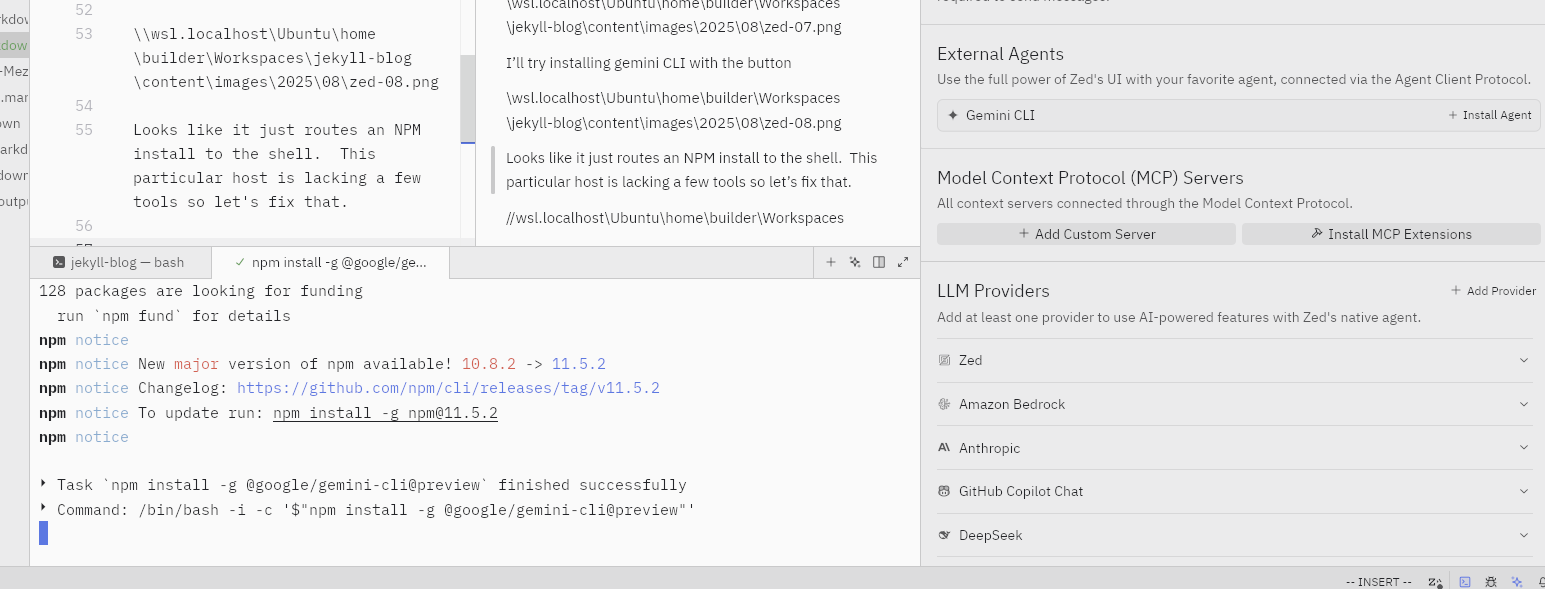Click the -- INSERT -- vim mode indicator
This screenshot has height=589, width=1545.
[1379, 582]
